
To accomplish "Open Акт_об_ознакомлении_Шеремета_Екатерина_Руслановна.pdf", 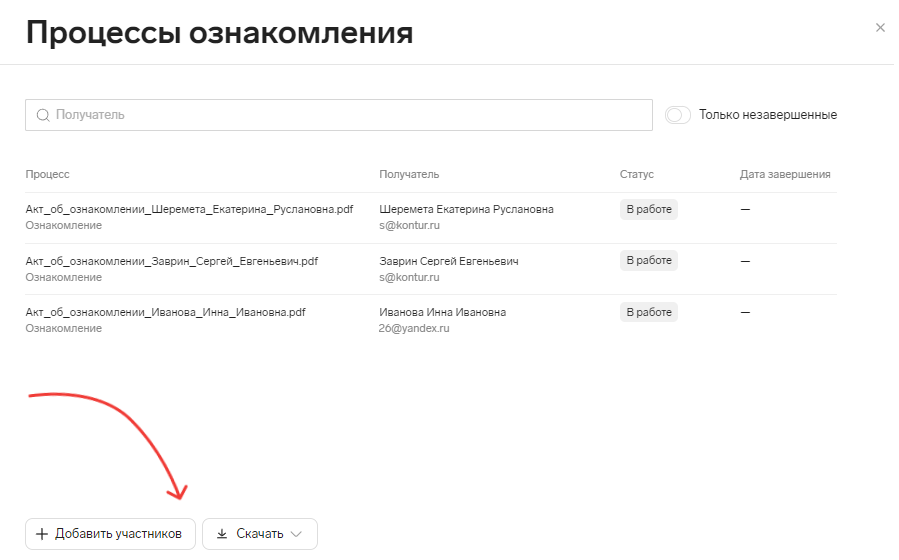I will [189, 209].
